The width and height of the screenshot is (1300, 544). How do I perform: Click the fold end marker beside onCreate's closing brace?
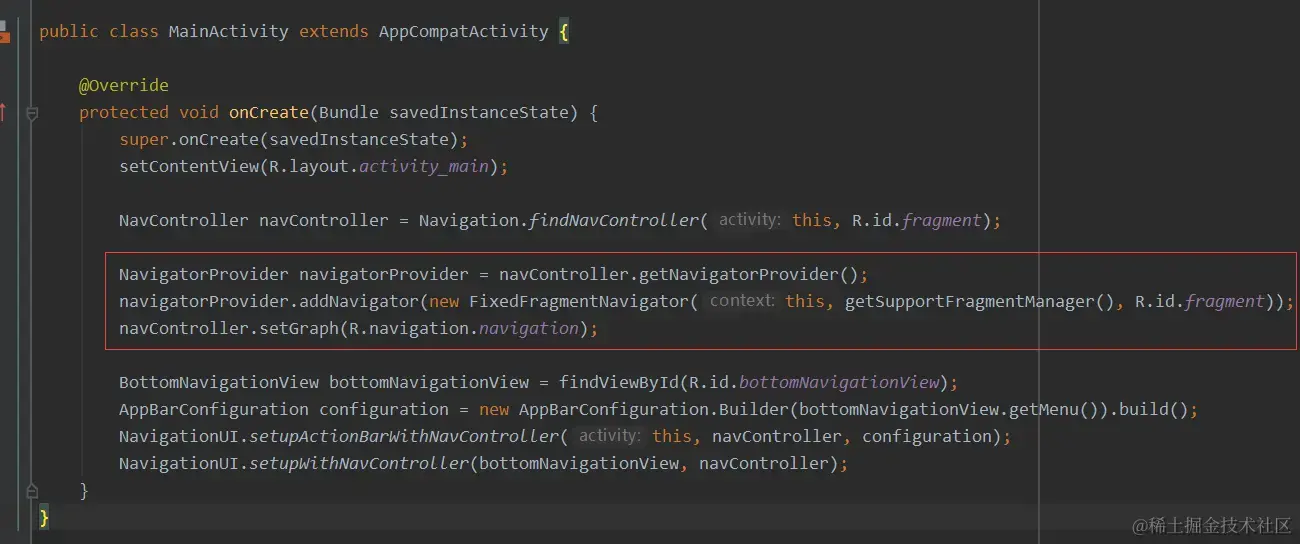click(x=32, y=491)
